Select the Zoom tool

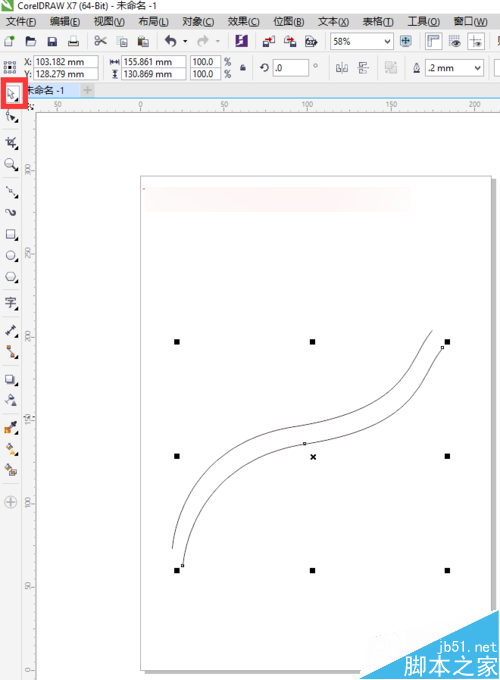11,164
